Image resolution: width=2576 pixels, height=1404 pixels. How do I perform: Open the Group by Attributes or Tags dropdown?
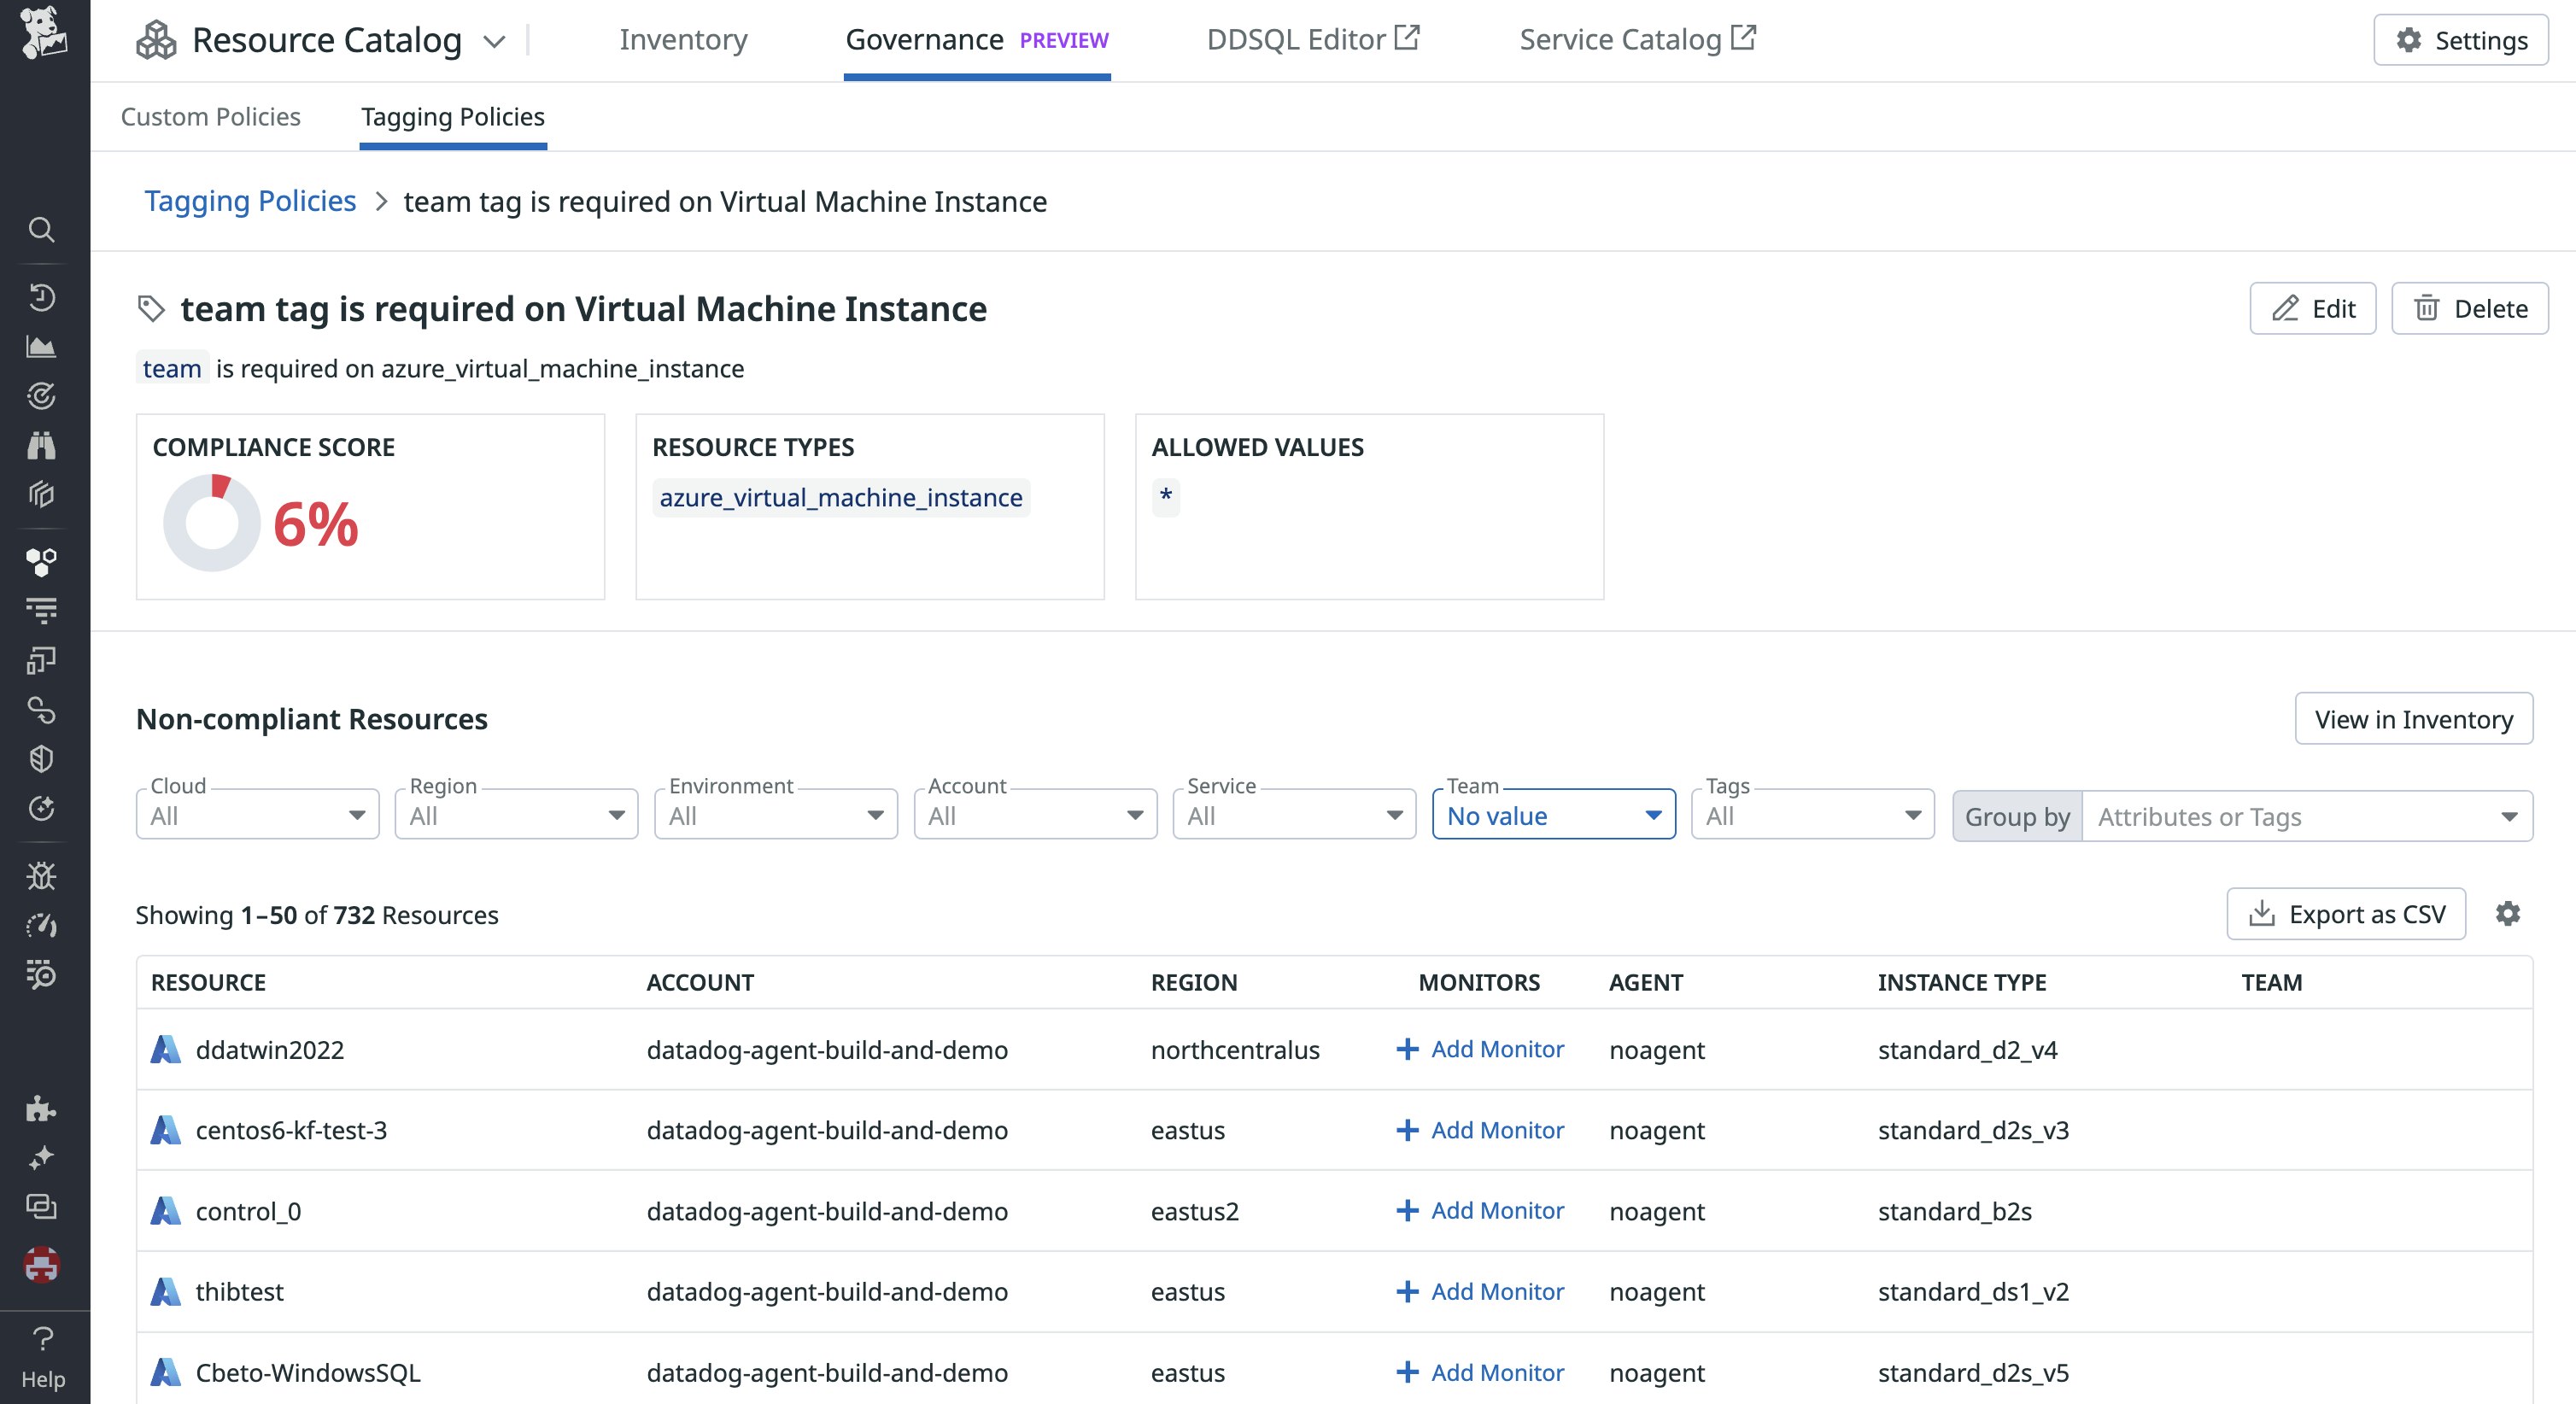pyautogui.click(x=2306, y=817)
